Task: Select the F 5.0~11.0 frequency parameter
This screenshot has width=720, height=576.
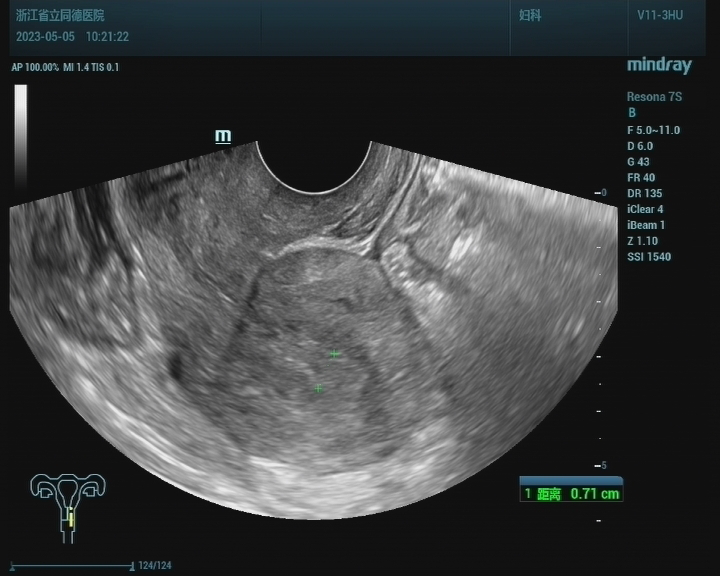Action: pyautogui.click(x=653, y=130)
